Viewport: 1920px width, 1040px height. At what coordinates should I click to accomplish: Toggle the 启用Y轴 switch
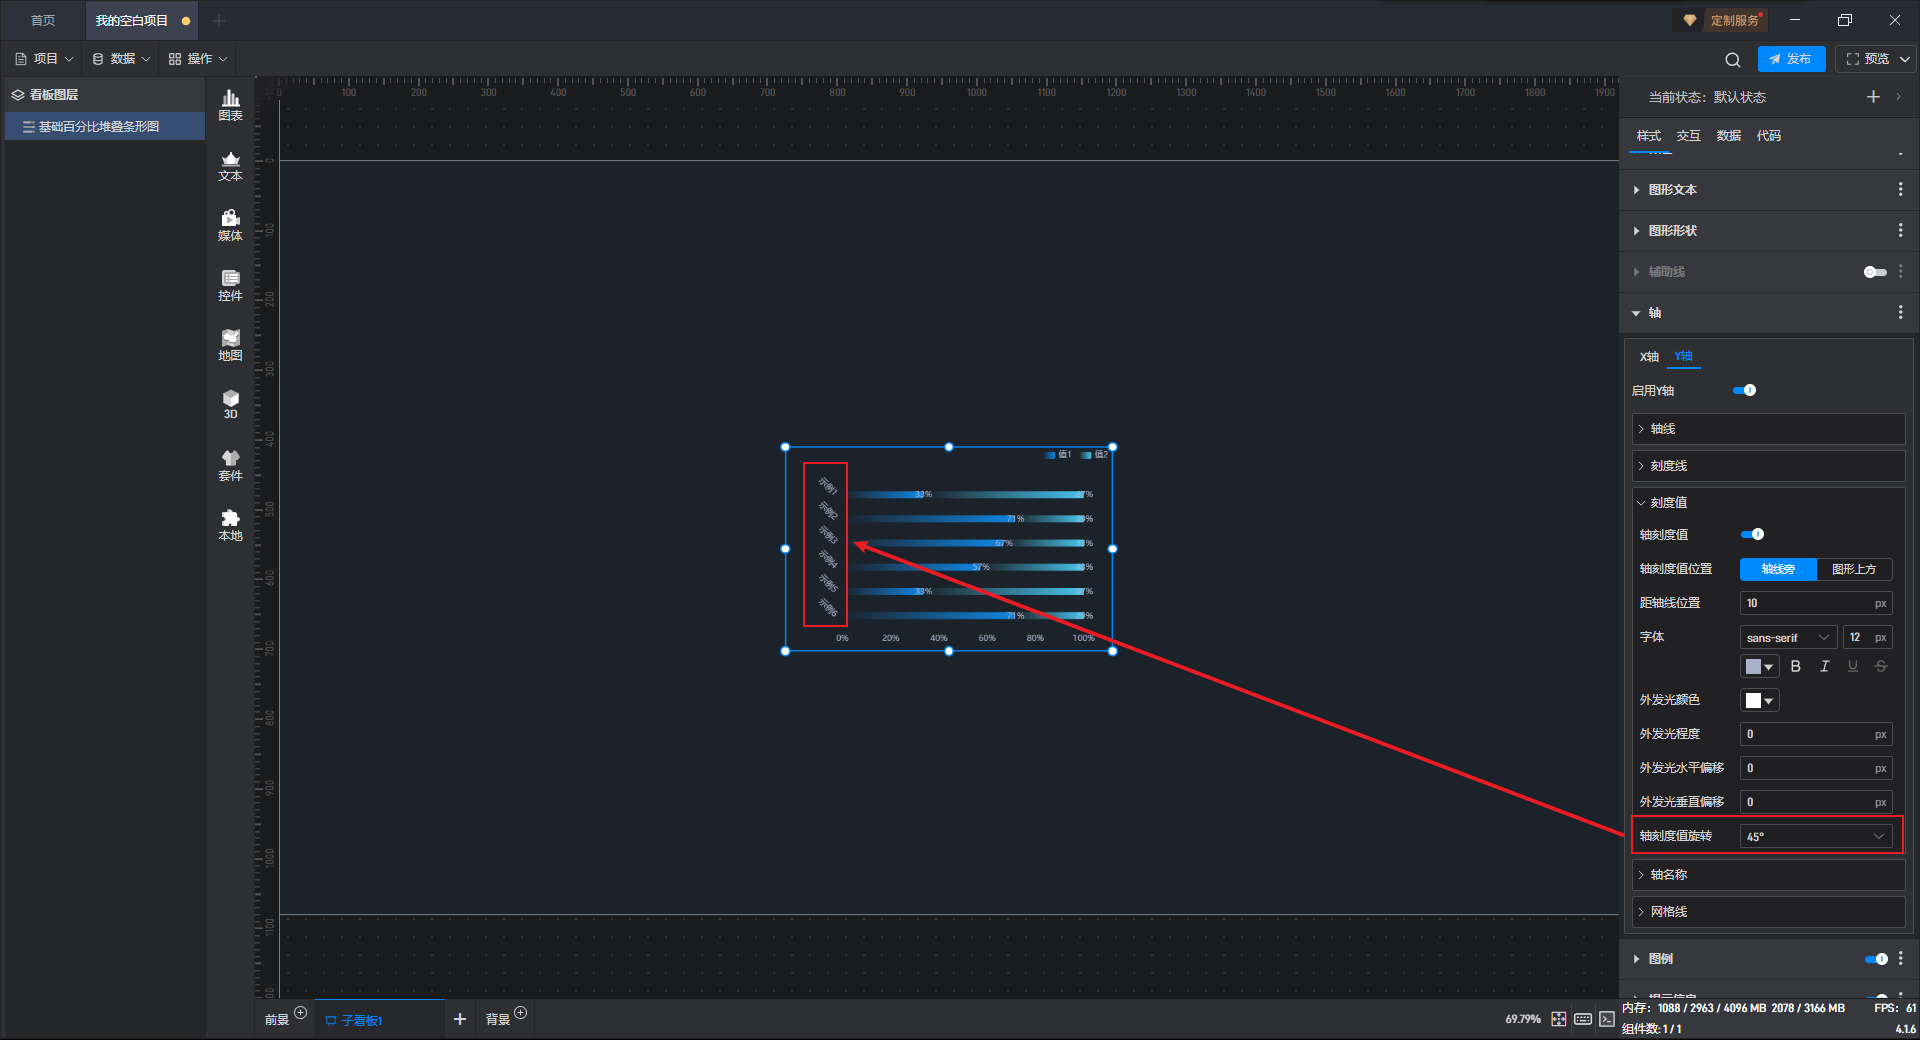1744,391
